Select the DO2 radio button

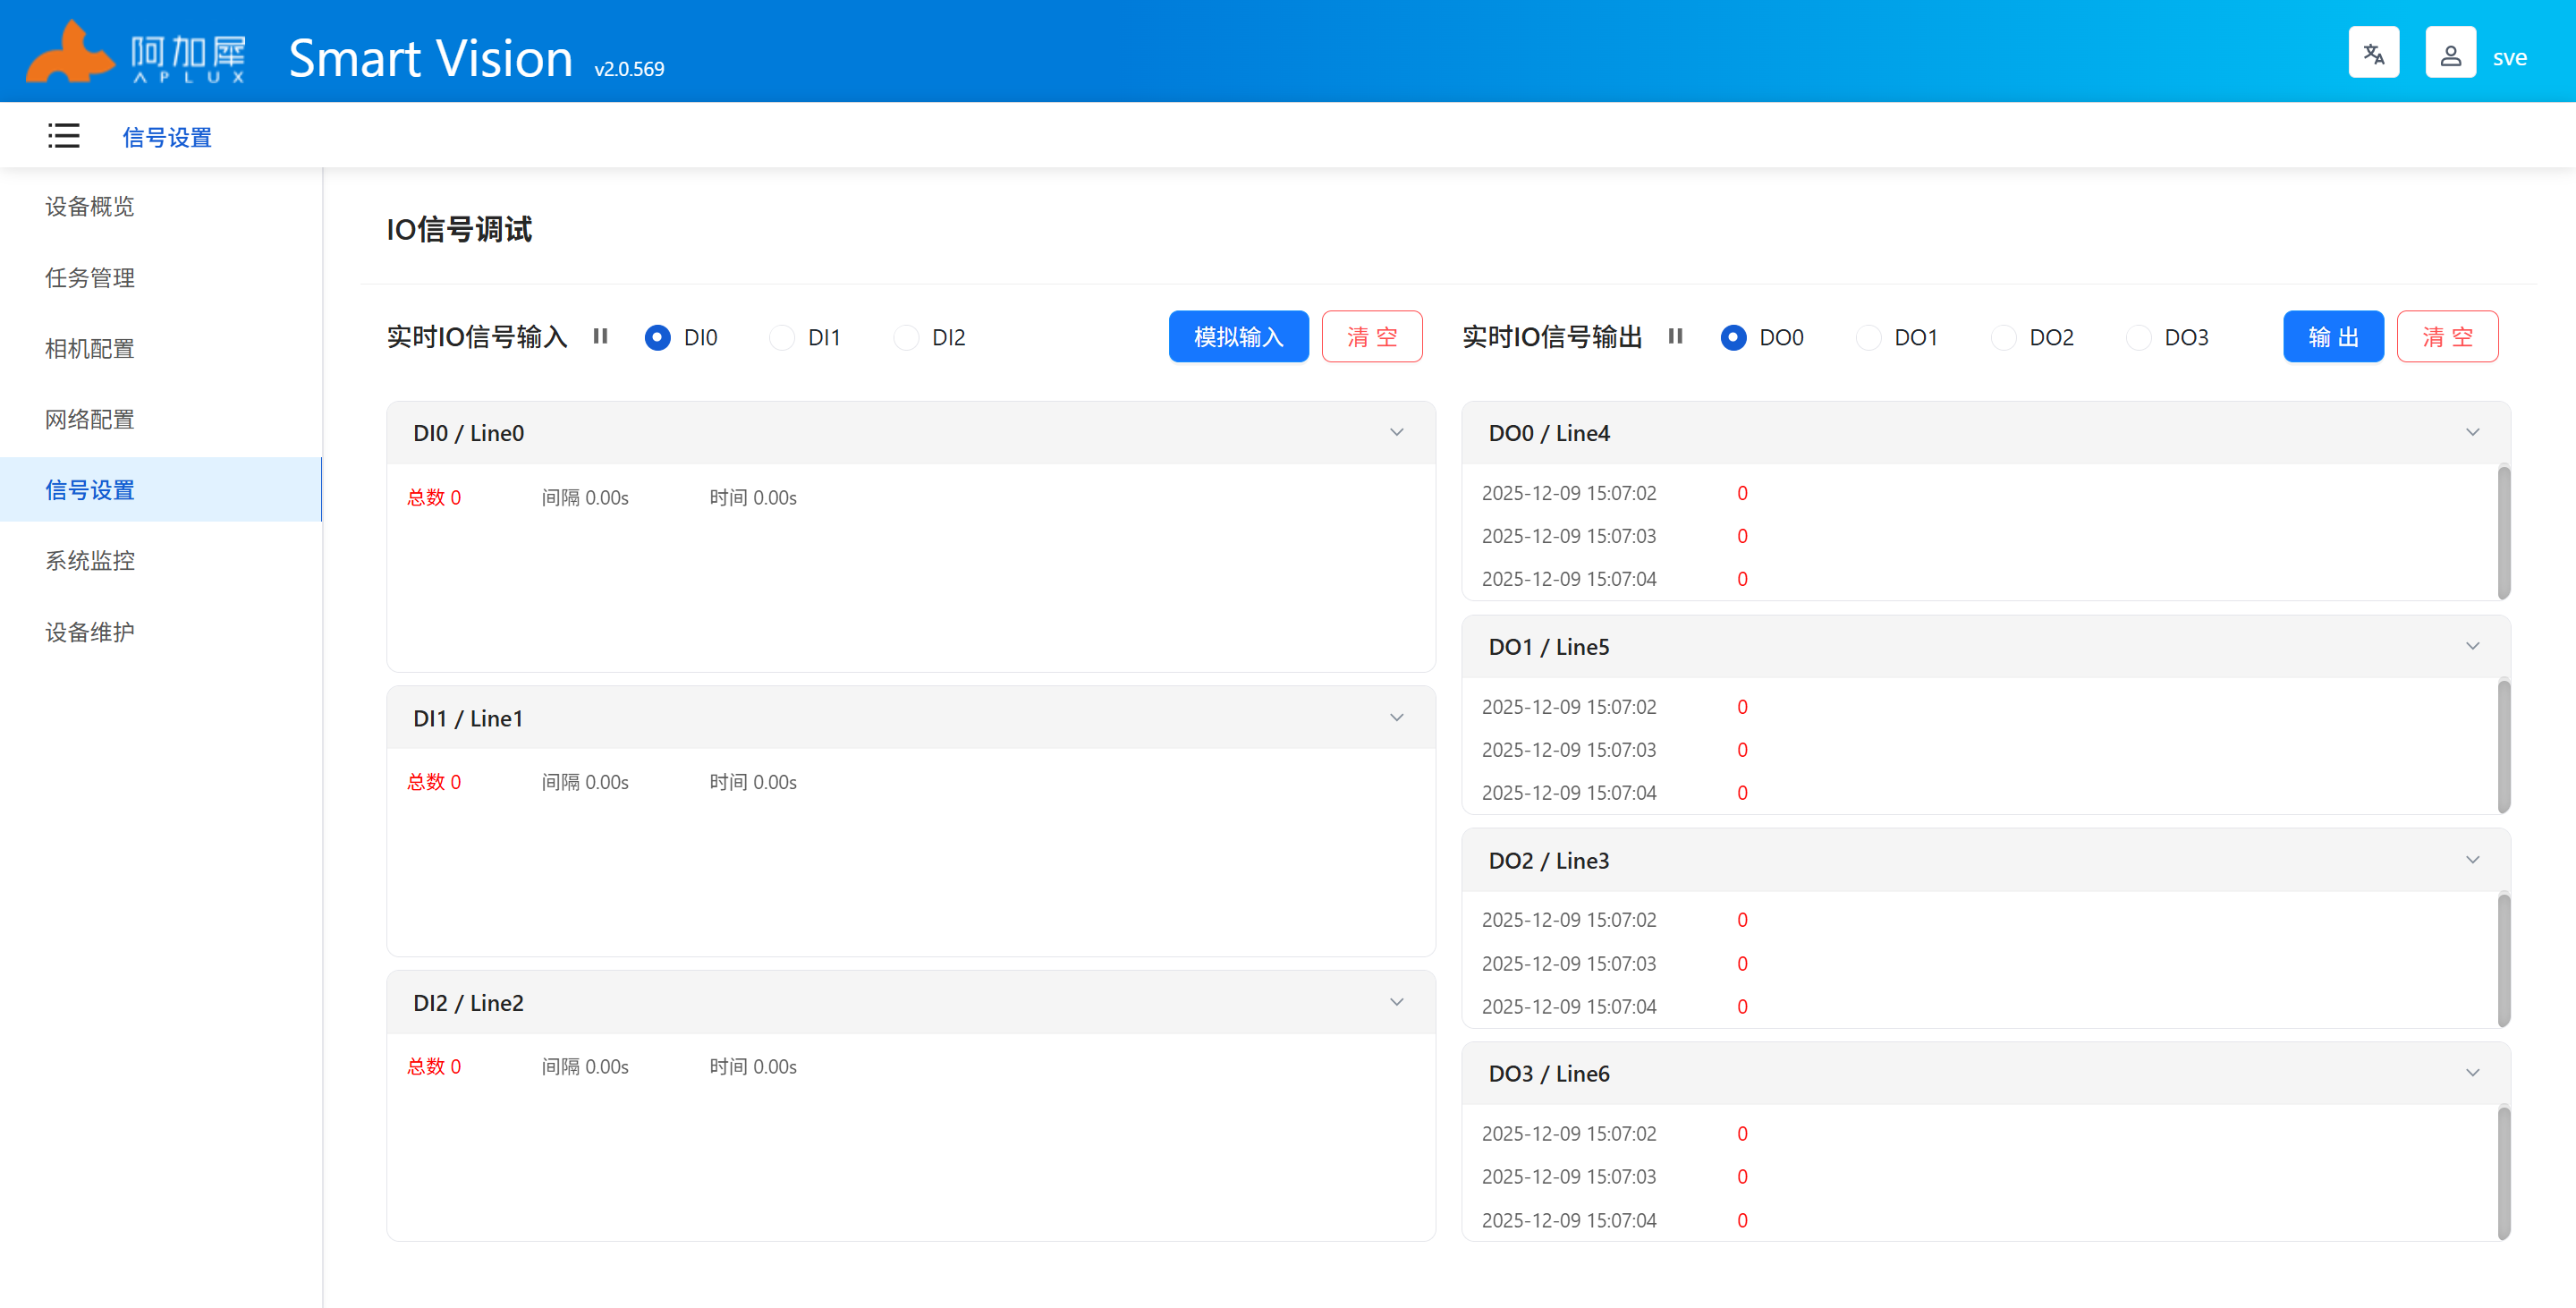point(2004,338)
